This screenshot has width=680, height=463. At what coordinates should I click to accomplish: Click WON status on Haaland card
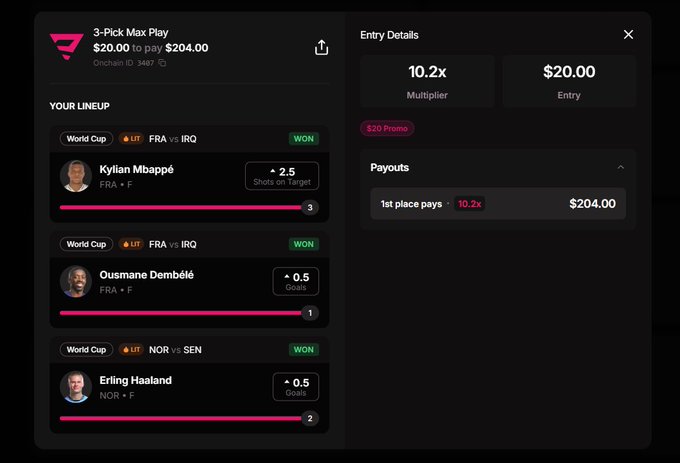pyautogui.click(x=304, y=349)
